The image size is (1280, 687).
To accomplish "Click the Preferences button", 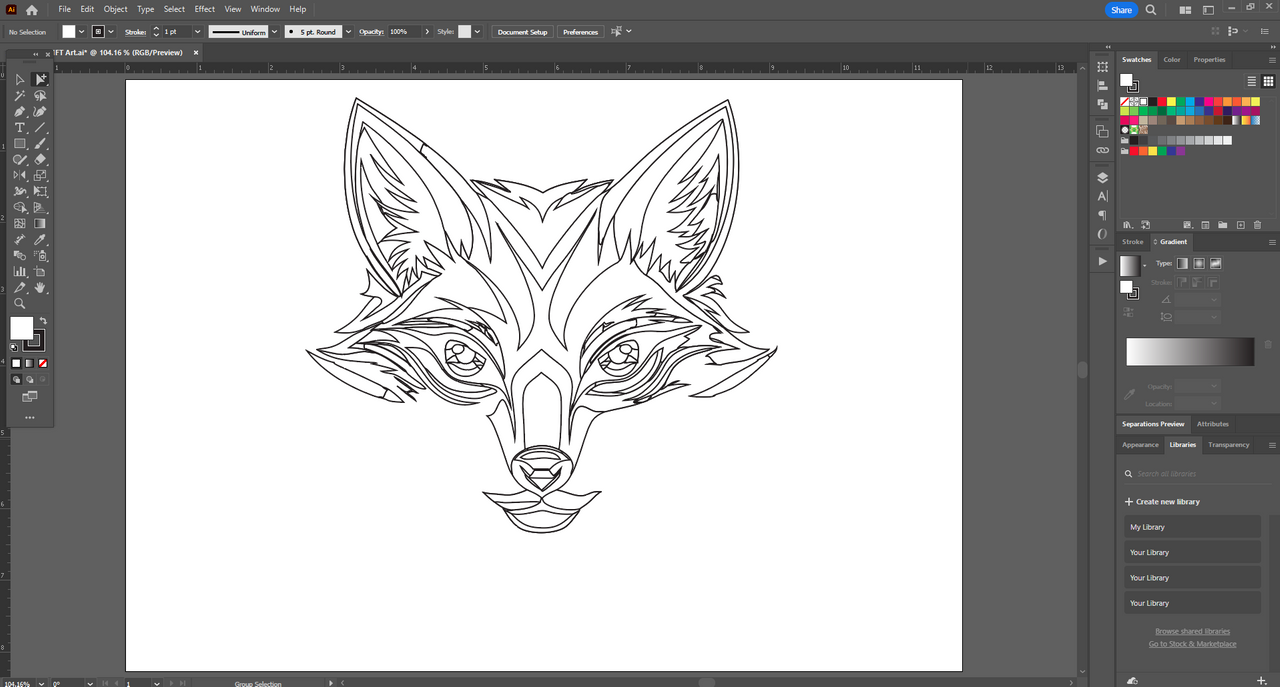I will point(581,32).
